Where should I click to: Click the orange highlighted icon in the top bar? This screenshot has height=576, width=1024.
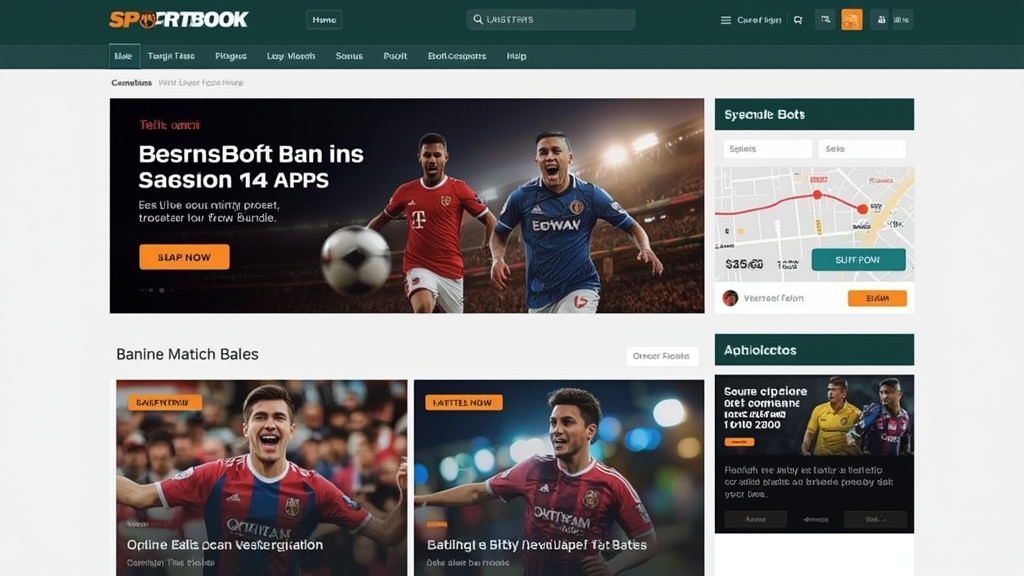tap(852, 20)
